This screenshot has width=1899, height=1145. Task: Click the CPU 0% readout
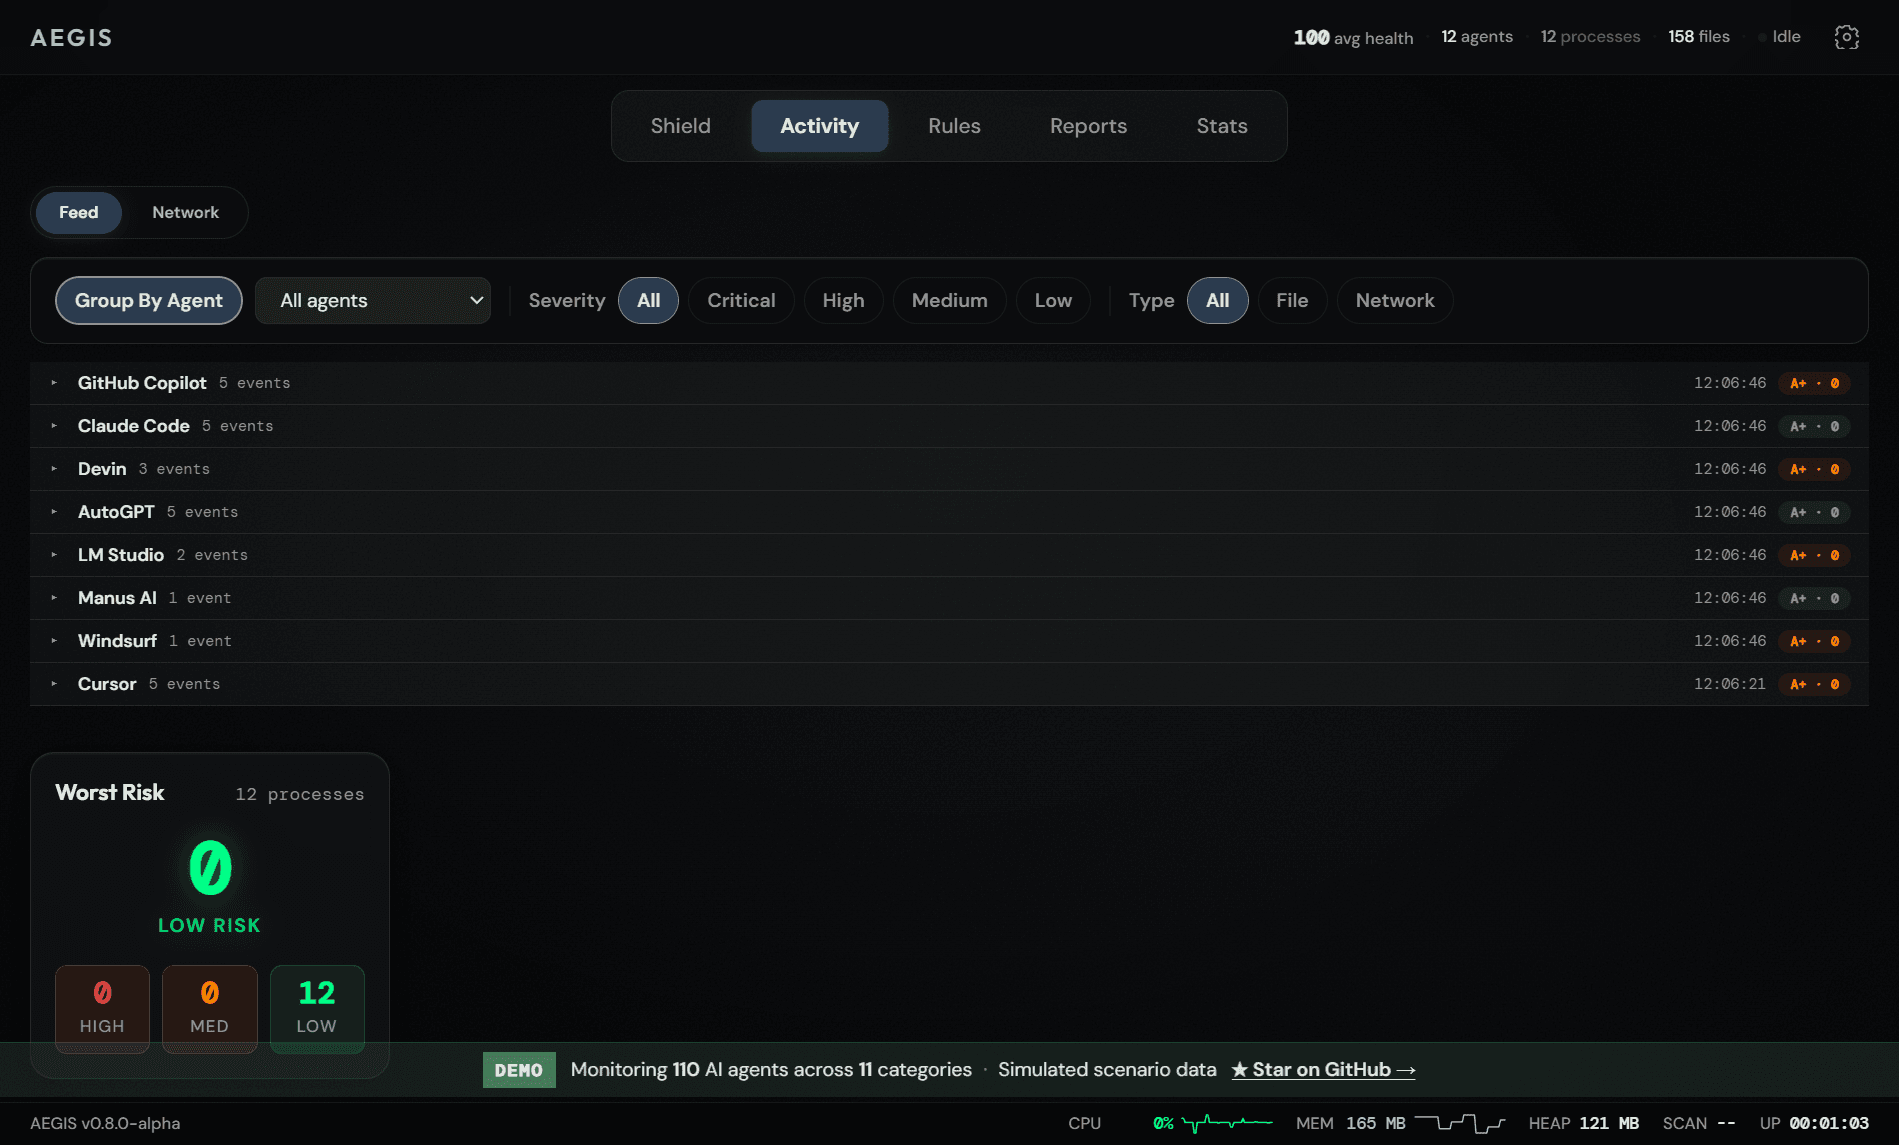click(1121, 1123)
